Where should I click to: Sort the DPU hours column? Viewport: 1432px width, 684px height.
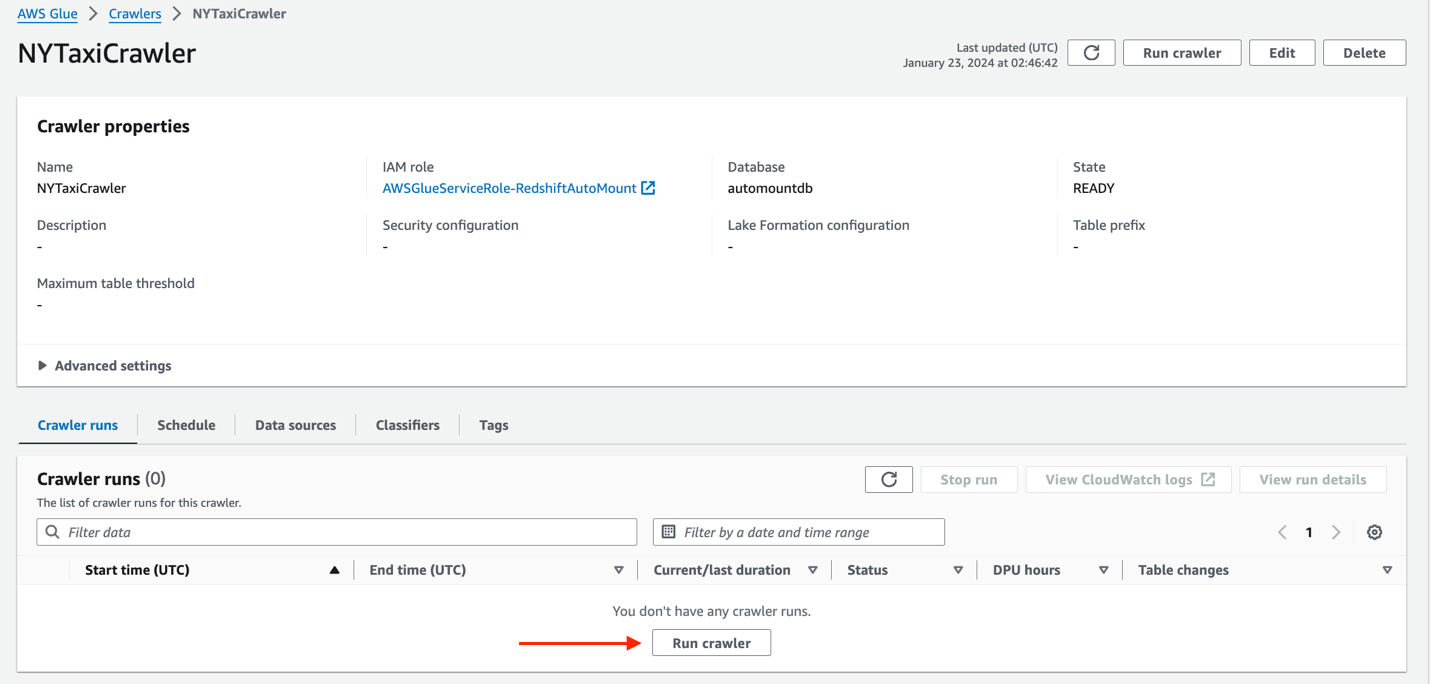click(x=1104, y=570)
